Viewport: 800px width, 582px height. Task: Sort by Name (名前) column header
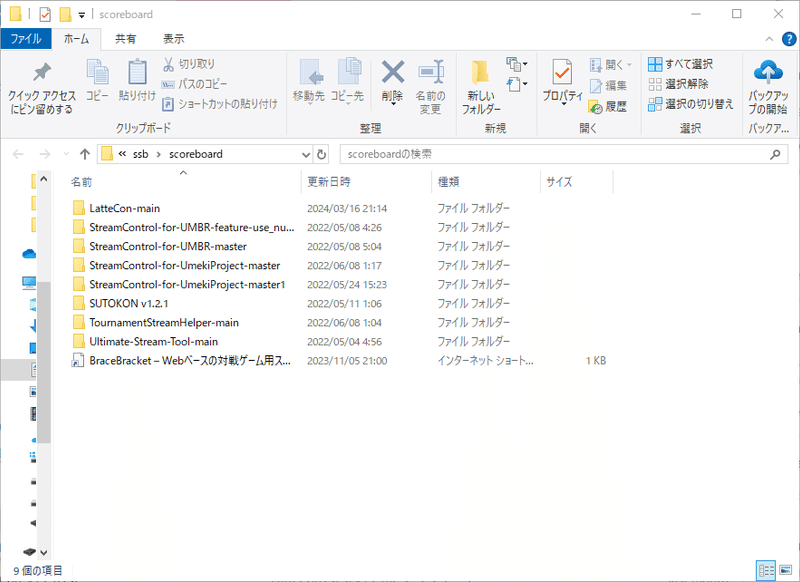(x=184, y=182)
